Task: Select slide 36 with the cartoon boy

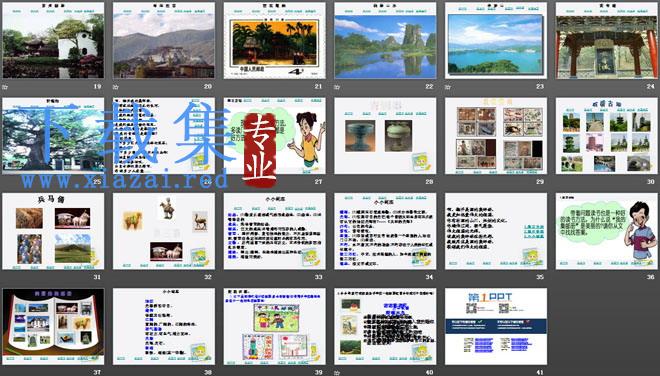Action: 607,231
